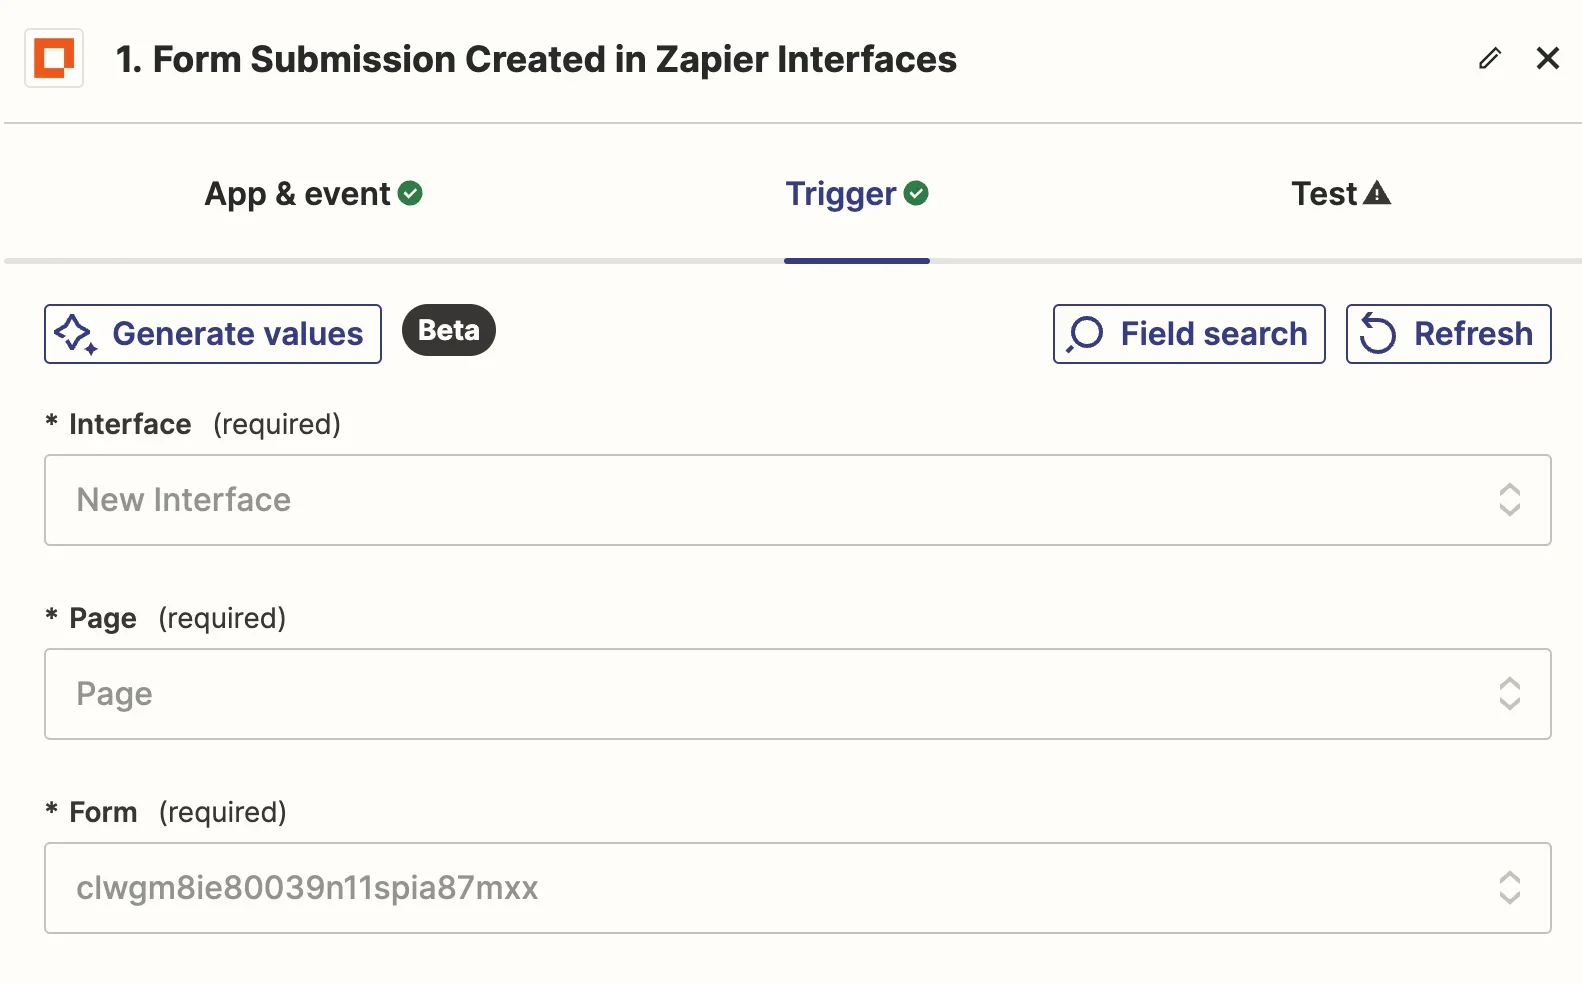Expand the Form dropdown selector arrows
Viewport: 1582px width, 984px height.
(x=1509, y=888)
